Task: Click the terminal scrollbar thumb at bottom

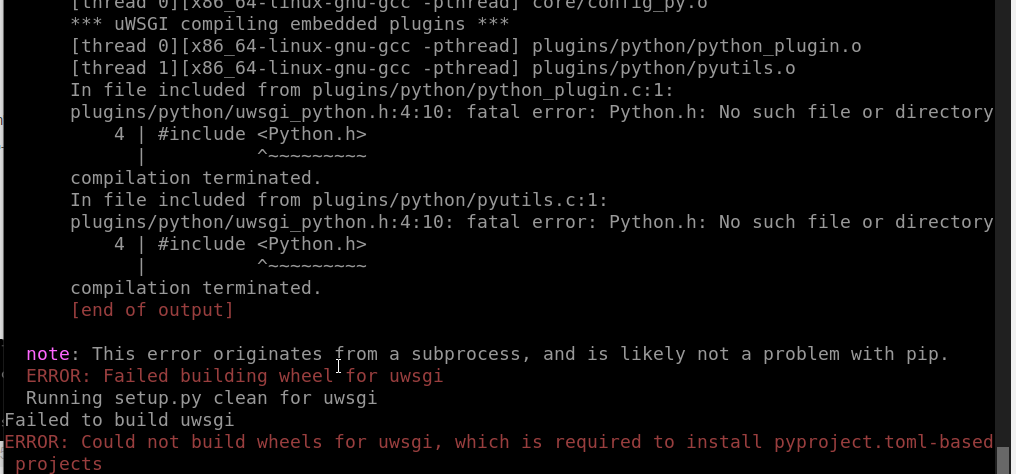Action: pyautogui.click(x=1004, y=460)
